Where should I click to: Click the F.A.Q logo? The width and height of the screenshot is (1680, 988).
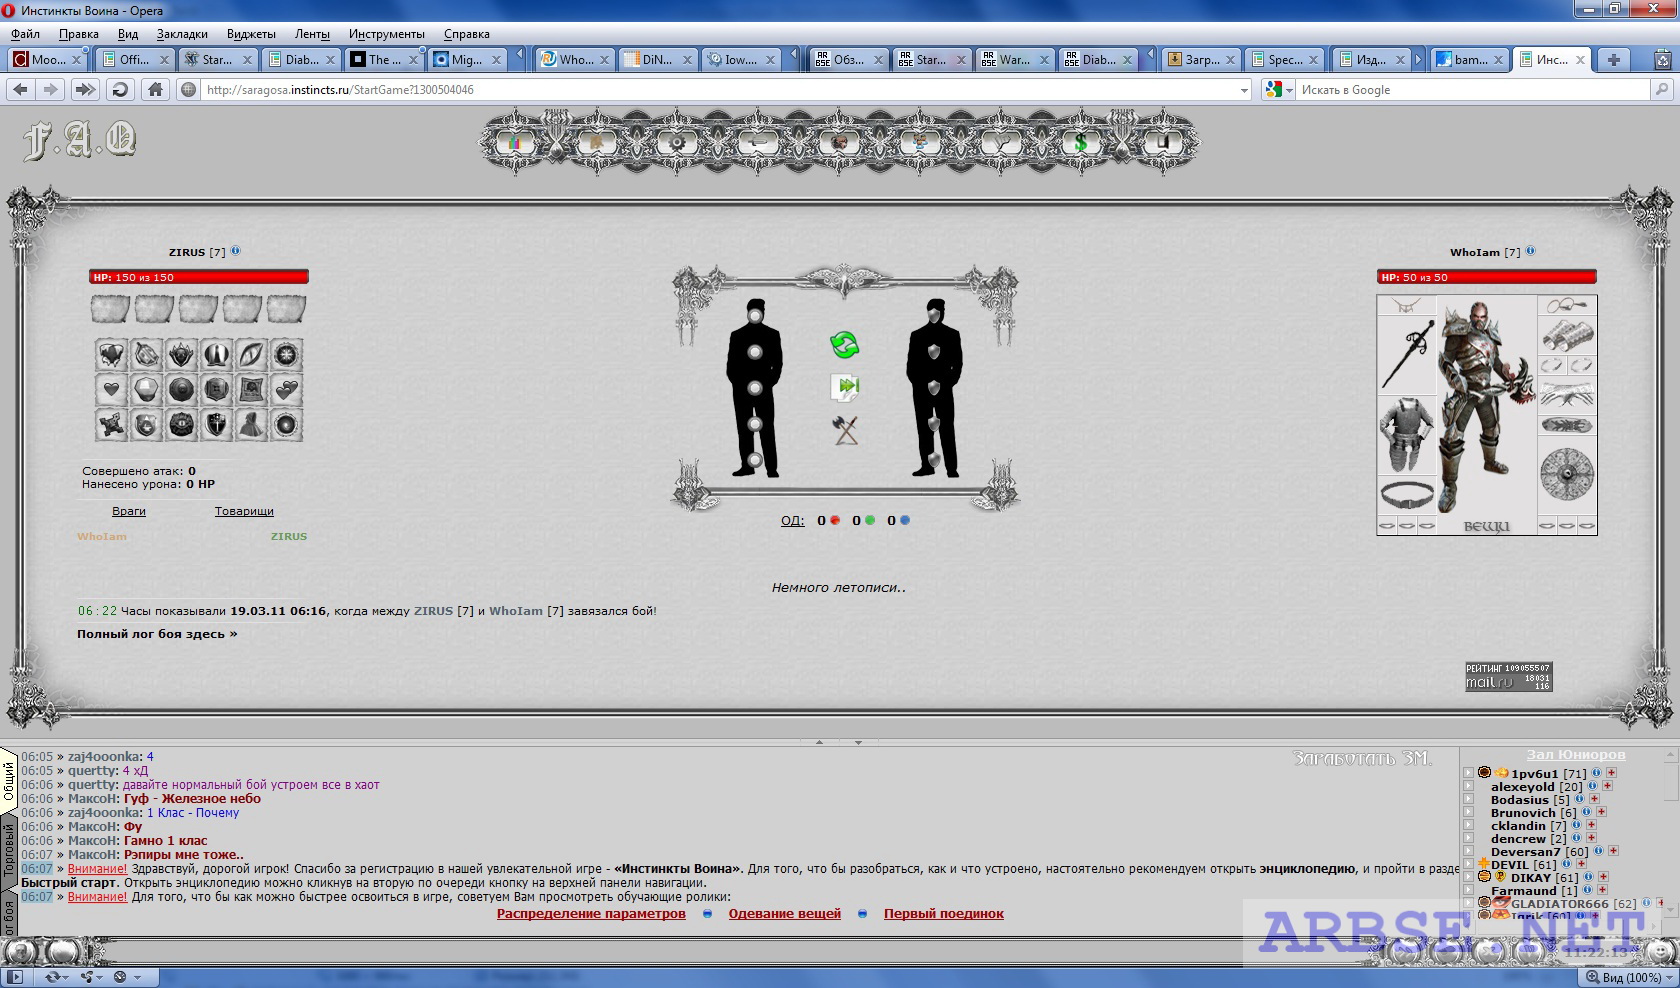(x=80, y=140)
